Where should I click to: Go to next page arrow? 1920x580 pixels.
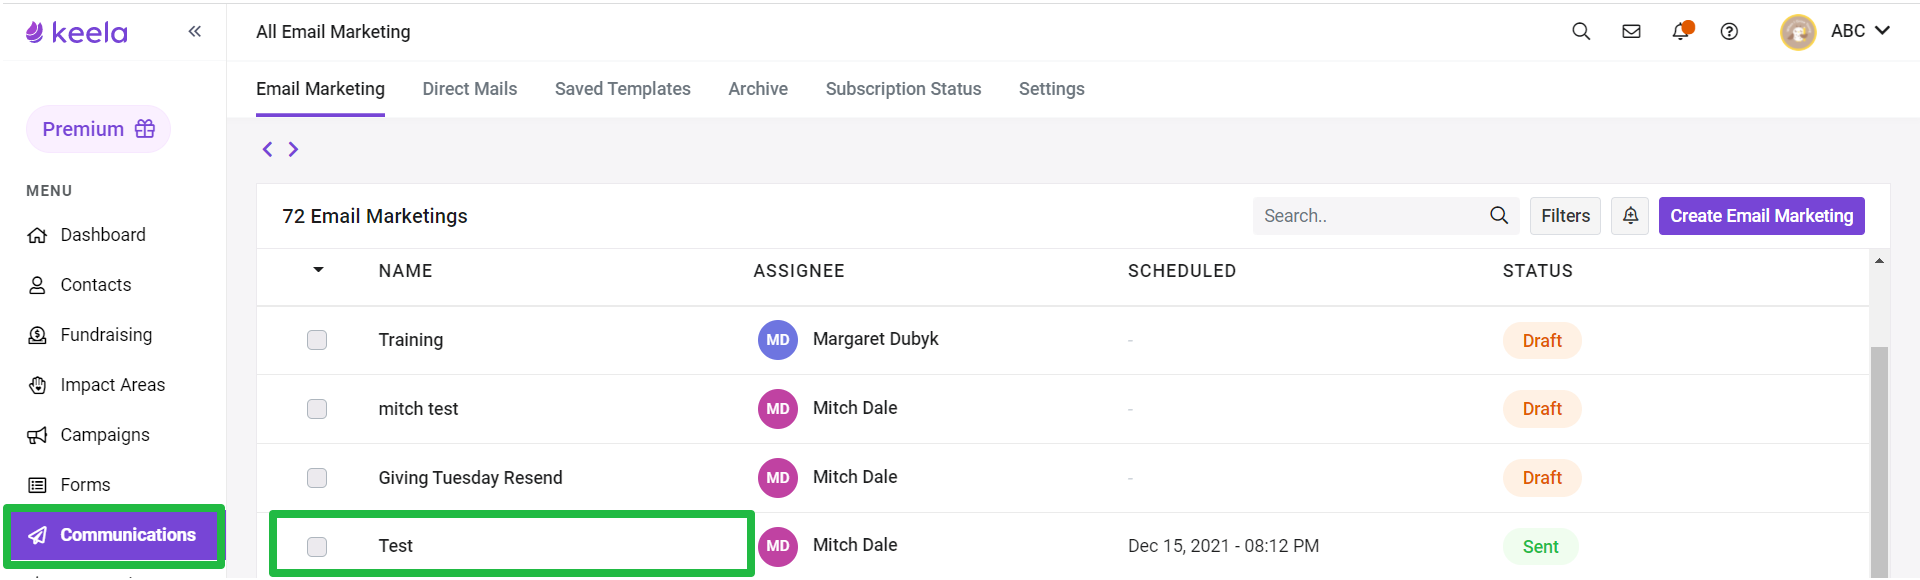[293, 149]
